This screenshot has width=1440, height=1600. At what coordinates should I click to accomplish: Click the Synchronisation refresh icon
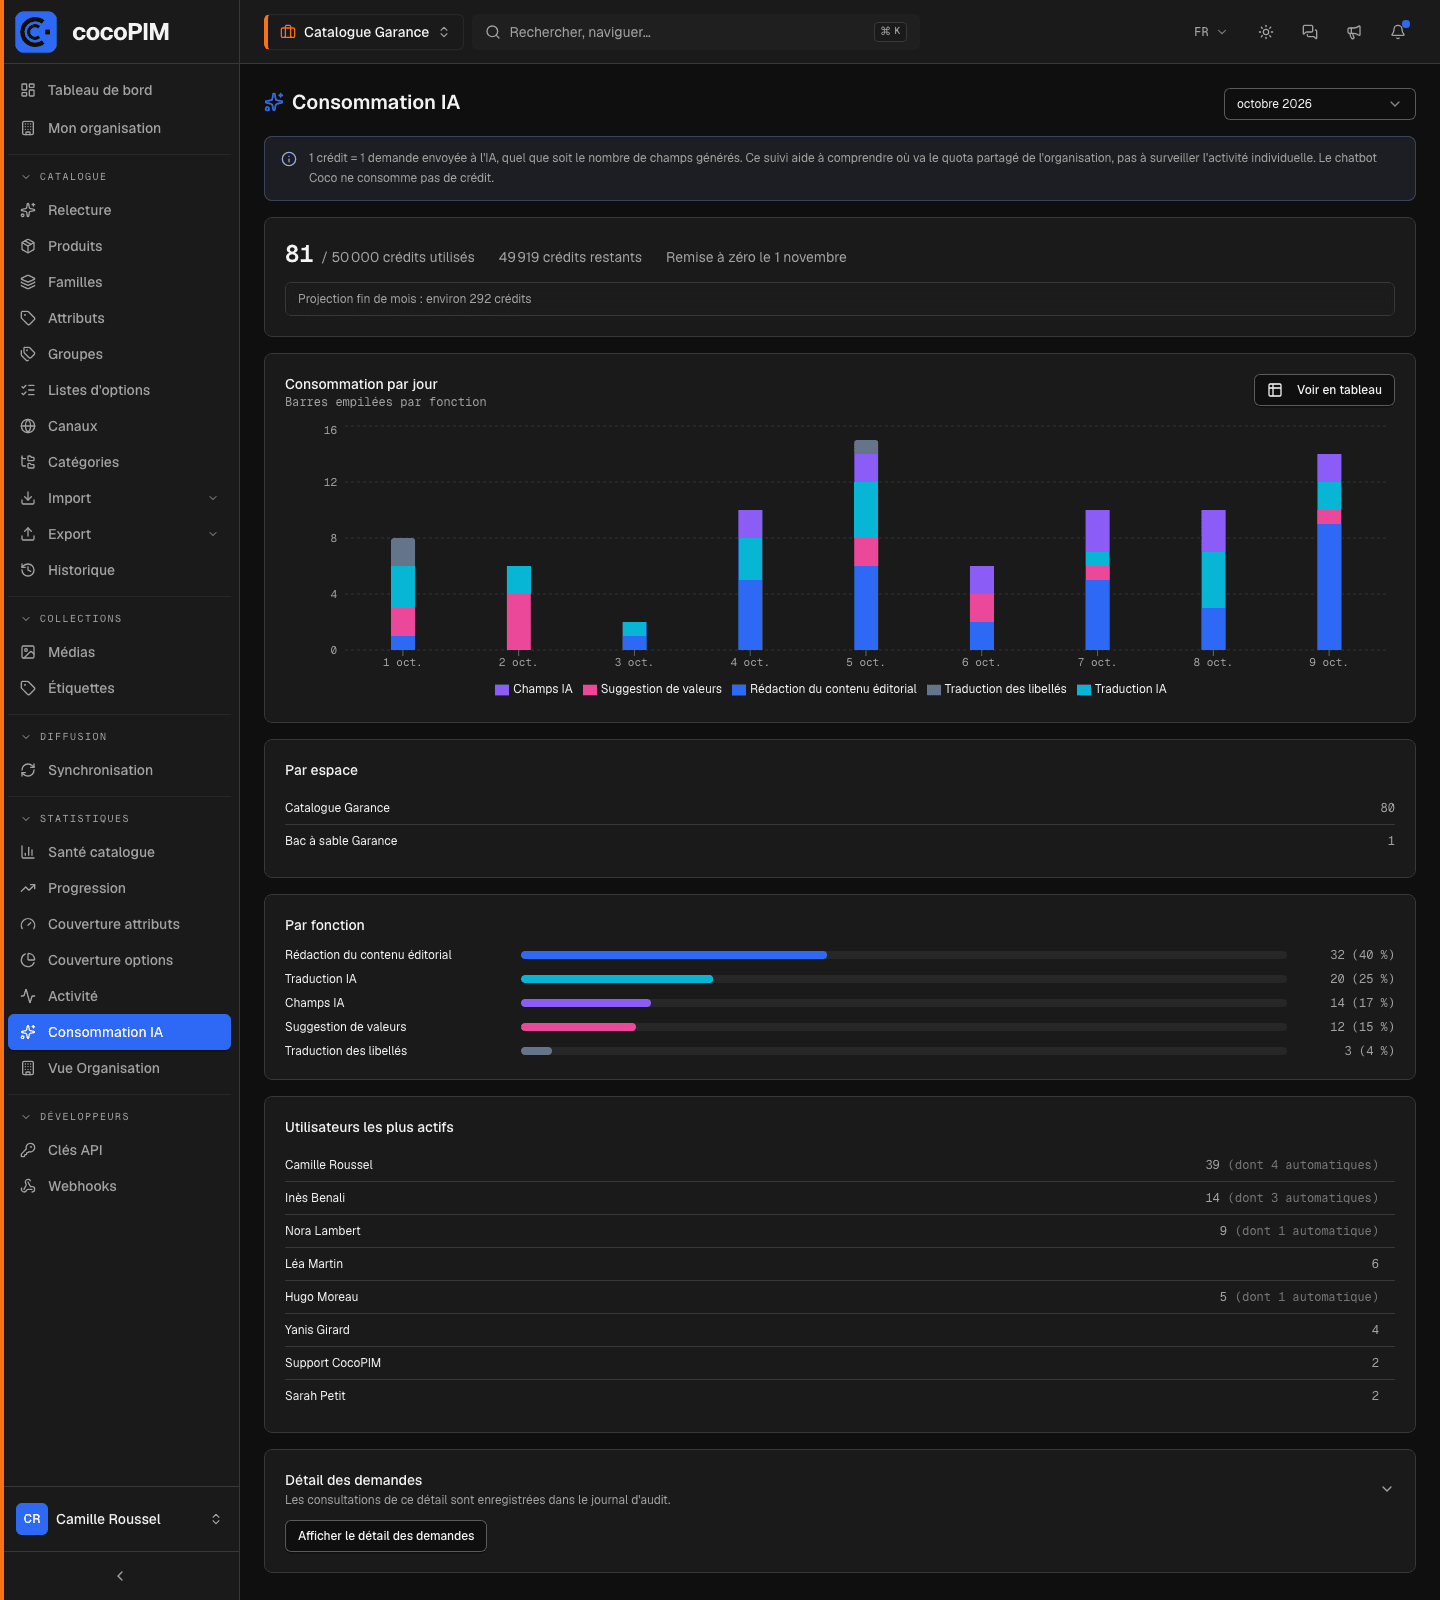tap(28, 770)
